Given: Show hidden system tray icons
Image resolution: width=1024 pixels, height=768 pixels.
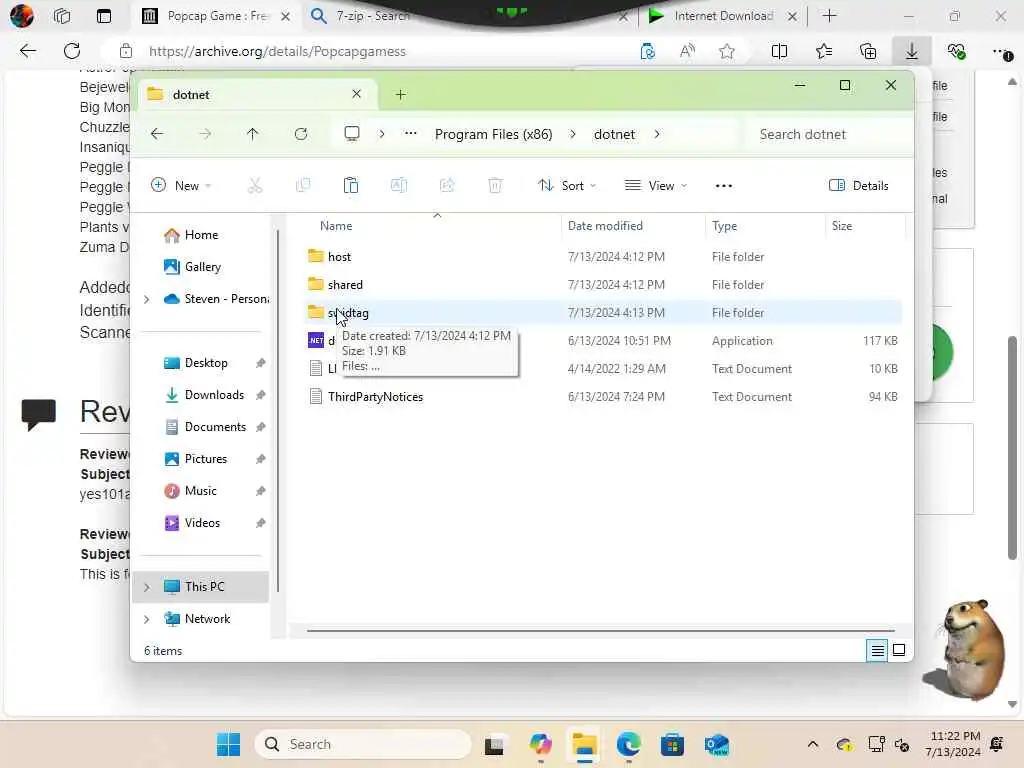Looking at the screenshot, I should pos(812,744).
